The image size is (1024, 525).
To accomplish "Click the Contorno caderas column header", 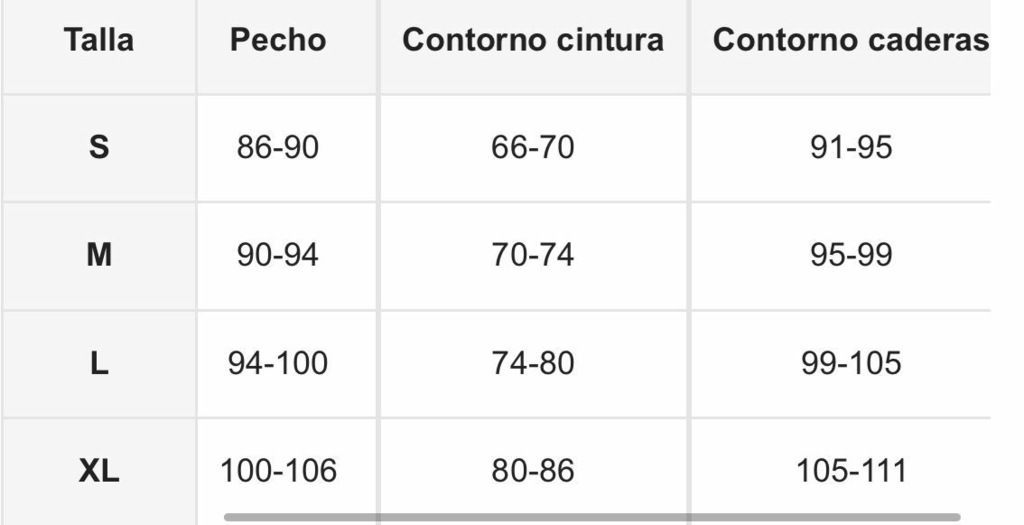I will [850, 40].
